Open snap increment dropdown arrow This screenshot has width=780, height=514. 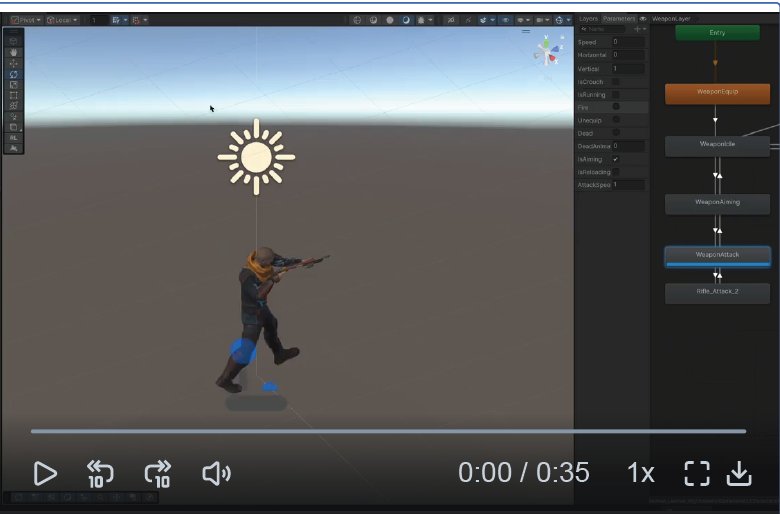tap(145, 20)
